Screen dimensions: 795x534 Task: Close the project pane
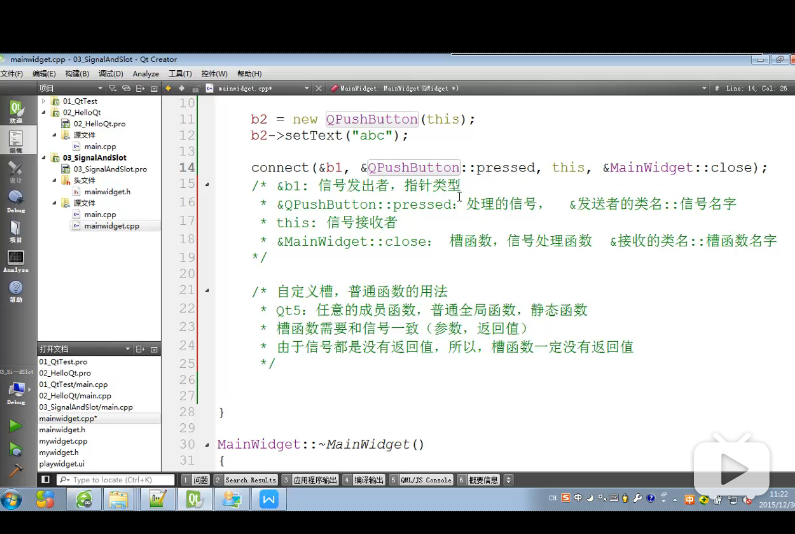click(x=154, y=88)
